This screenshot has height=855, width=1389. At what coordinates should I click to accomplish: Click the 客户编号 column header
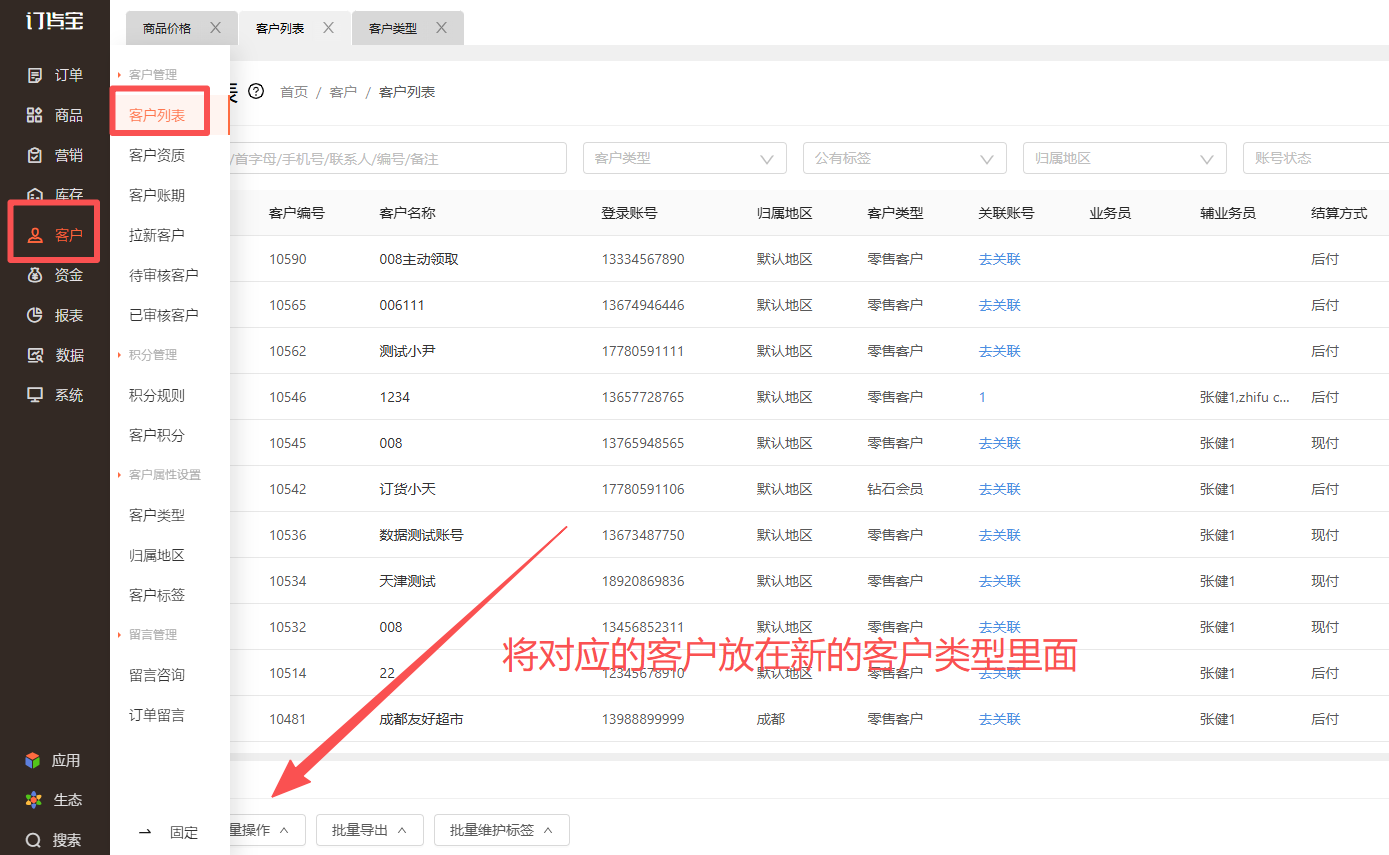[x=297, y=213]
